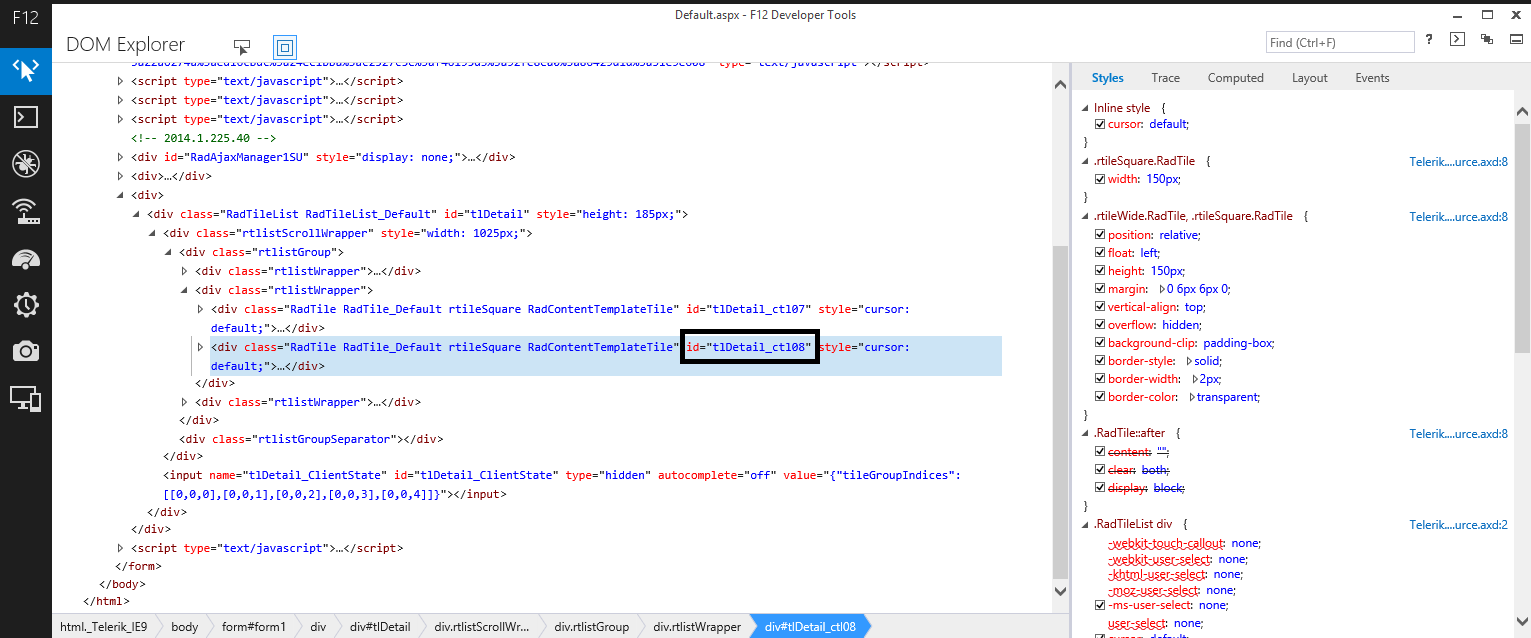
Task: Uncheck the background-clip property checkbox
Action: click(x=1100, y=343)
